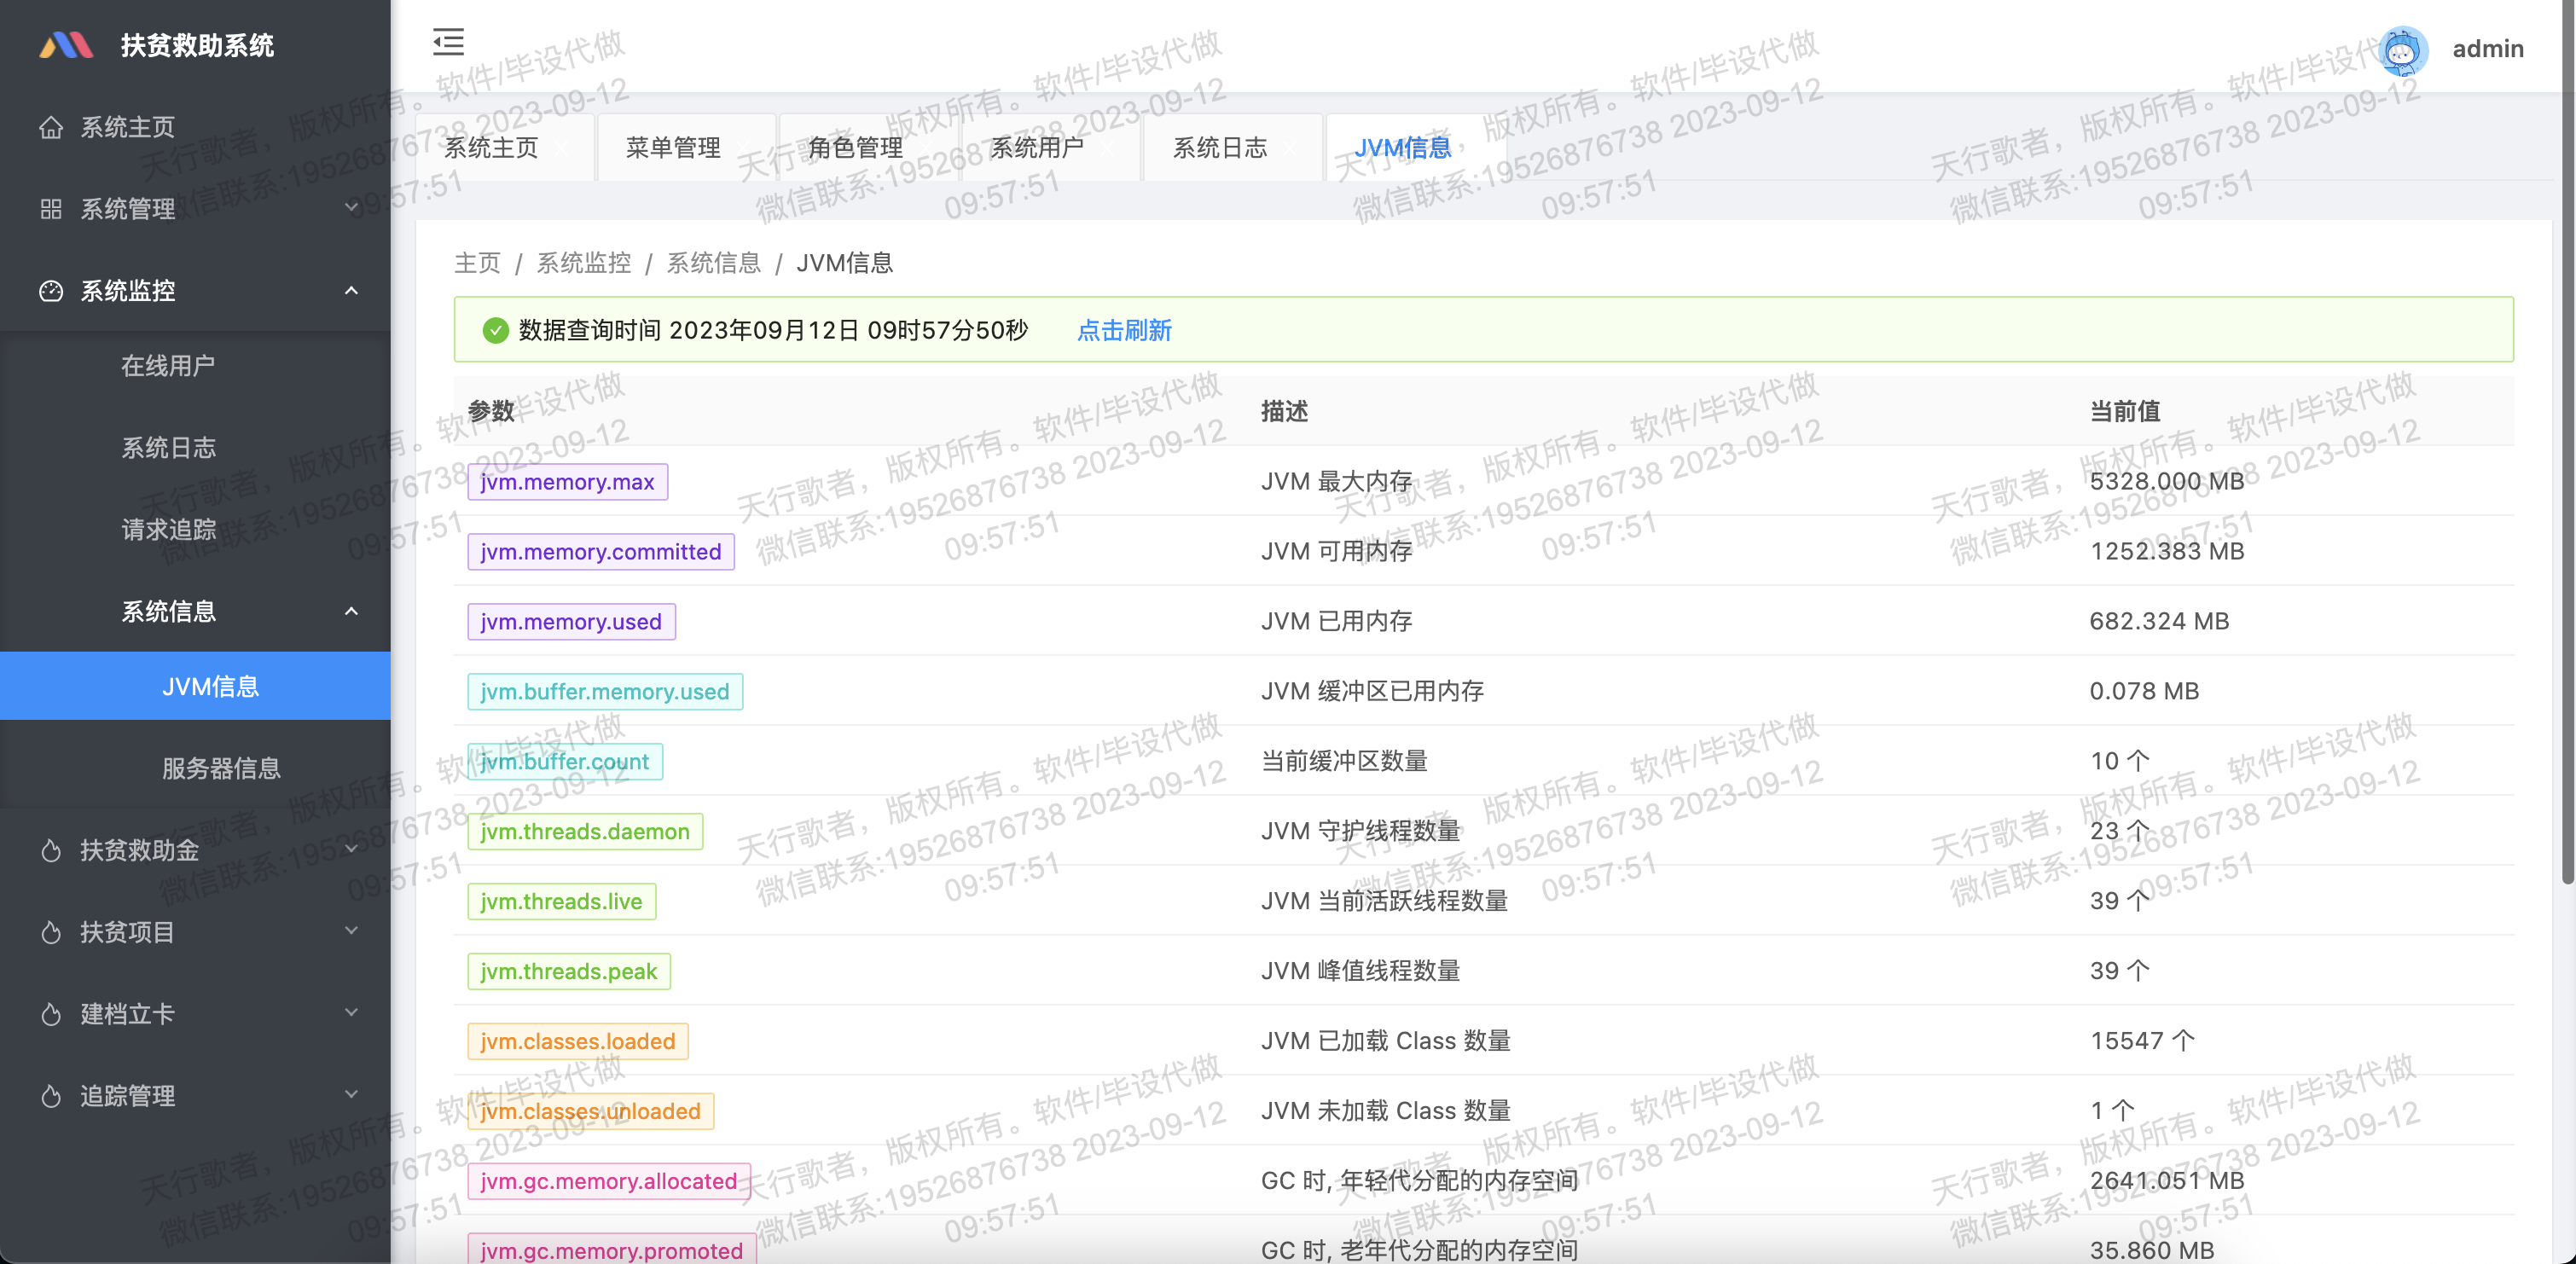The width and height of the screenshot is (2576, 1264).
Task: Click the flame icon beside 建档立卡
Action: [51, 1014]
